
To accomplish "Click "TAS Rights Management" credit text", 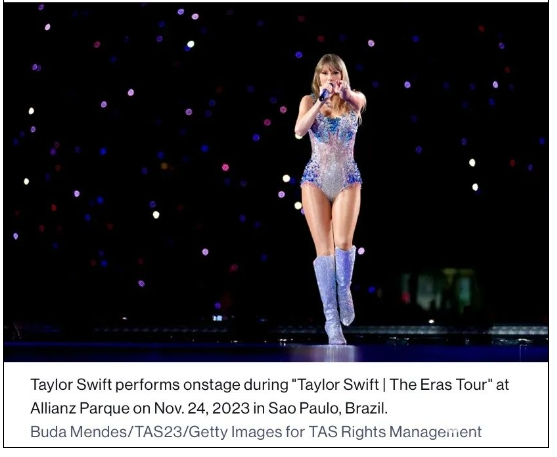I will tap(395, 432).
